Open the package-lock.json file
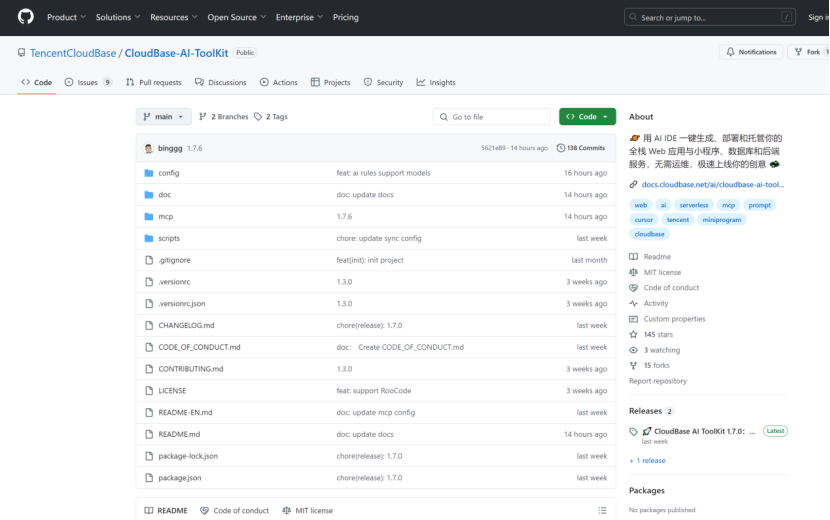This screenshot has width=830, height=520. 188,456
